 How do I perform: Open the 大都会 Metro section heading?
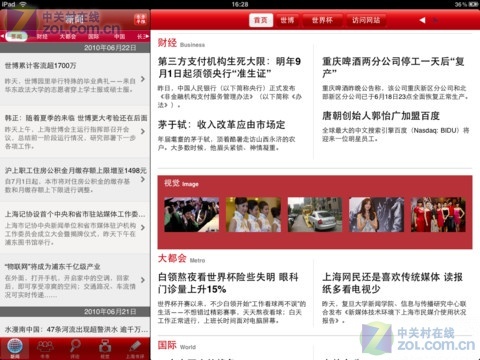click(181, 259)
